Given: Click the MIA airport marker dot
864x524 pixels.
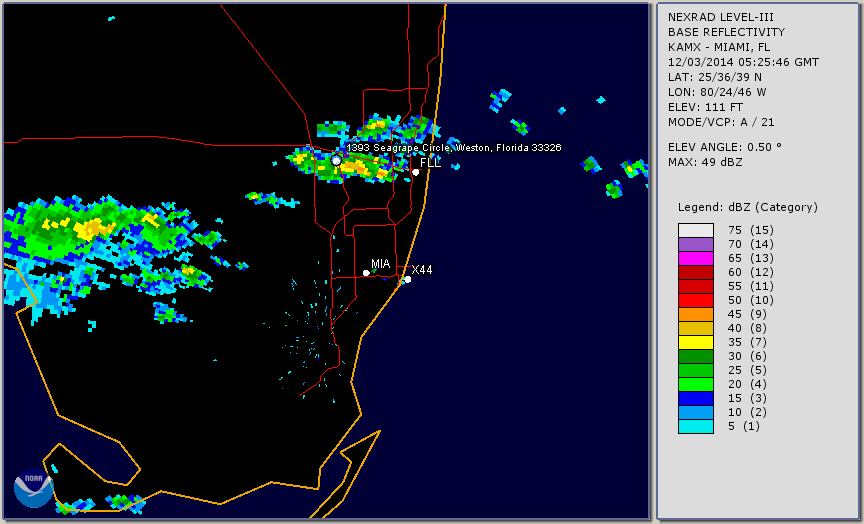Looking at the screenshot, I should point(366,273).
